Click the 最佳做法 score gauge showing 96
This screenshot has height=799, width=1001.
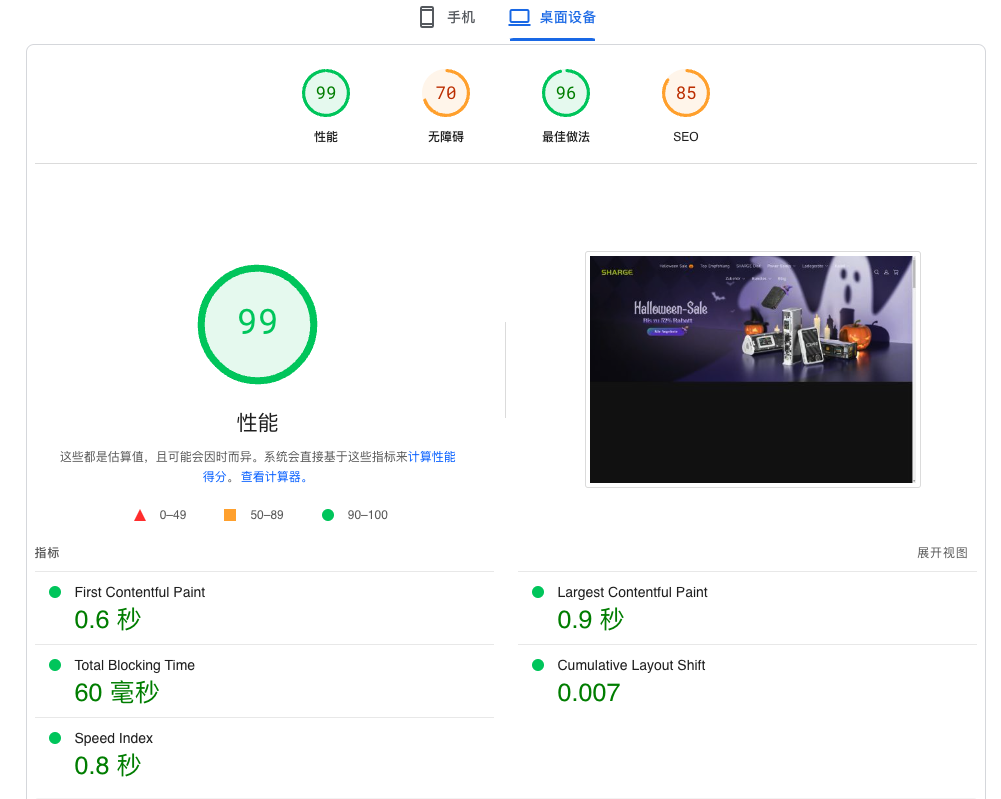pyautogui.click(x=565, y=92)
